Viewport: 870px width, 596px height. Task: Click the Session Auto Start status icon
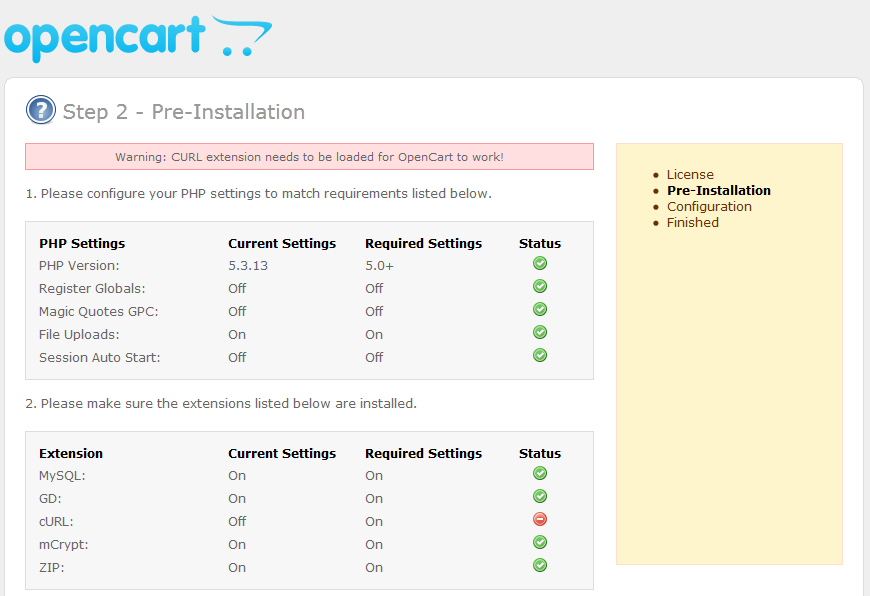(540, 355)
